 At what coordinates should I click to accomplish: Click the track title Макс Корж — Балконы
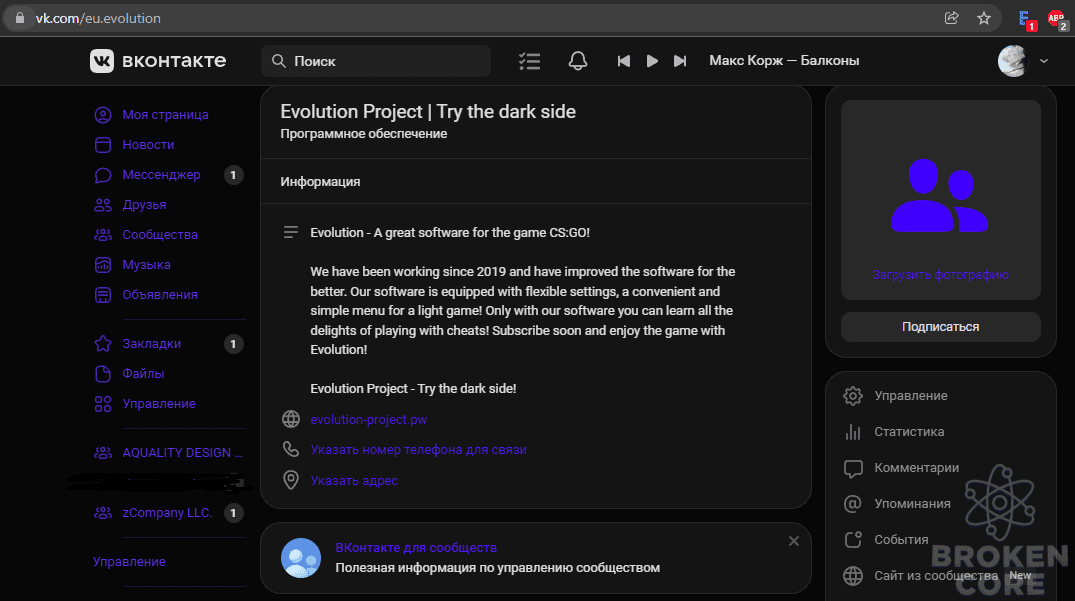(784, 60)
